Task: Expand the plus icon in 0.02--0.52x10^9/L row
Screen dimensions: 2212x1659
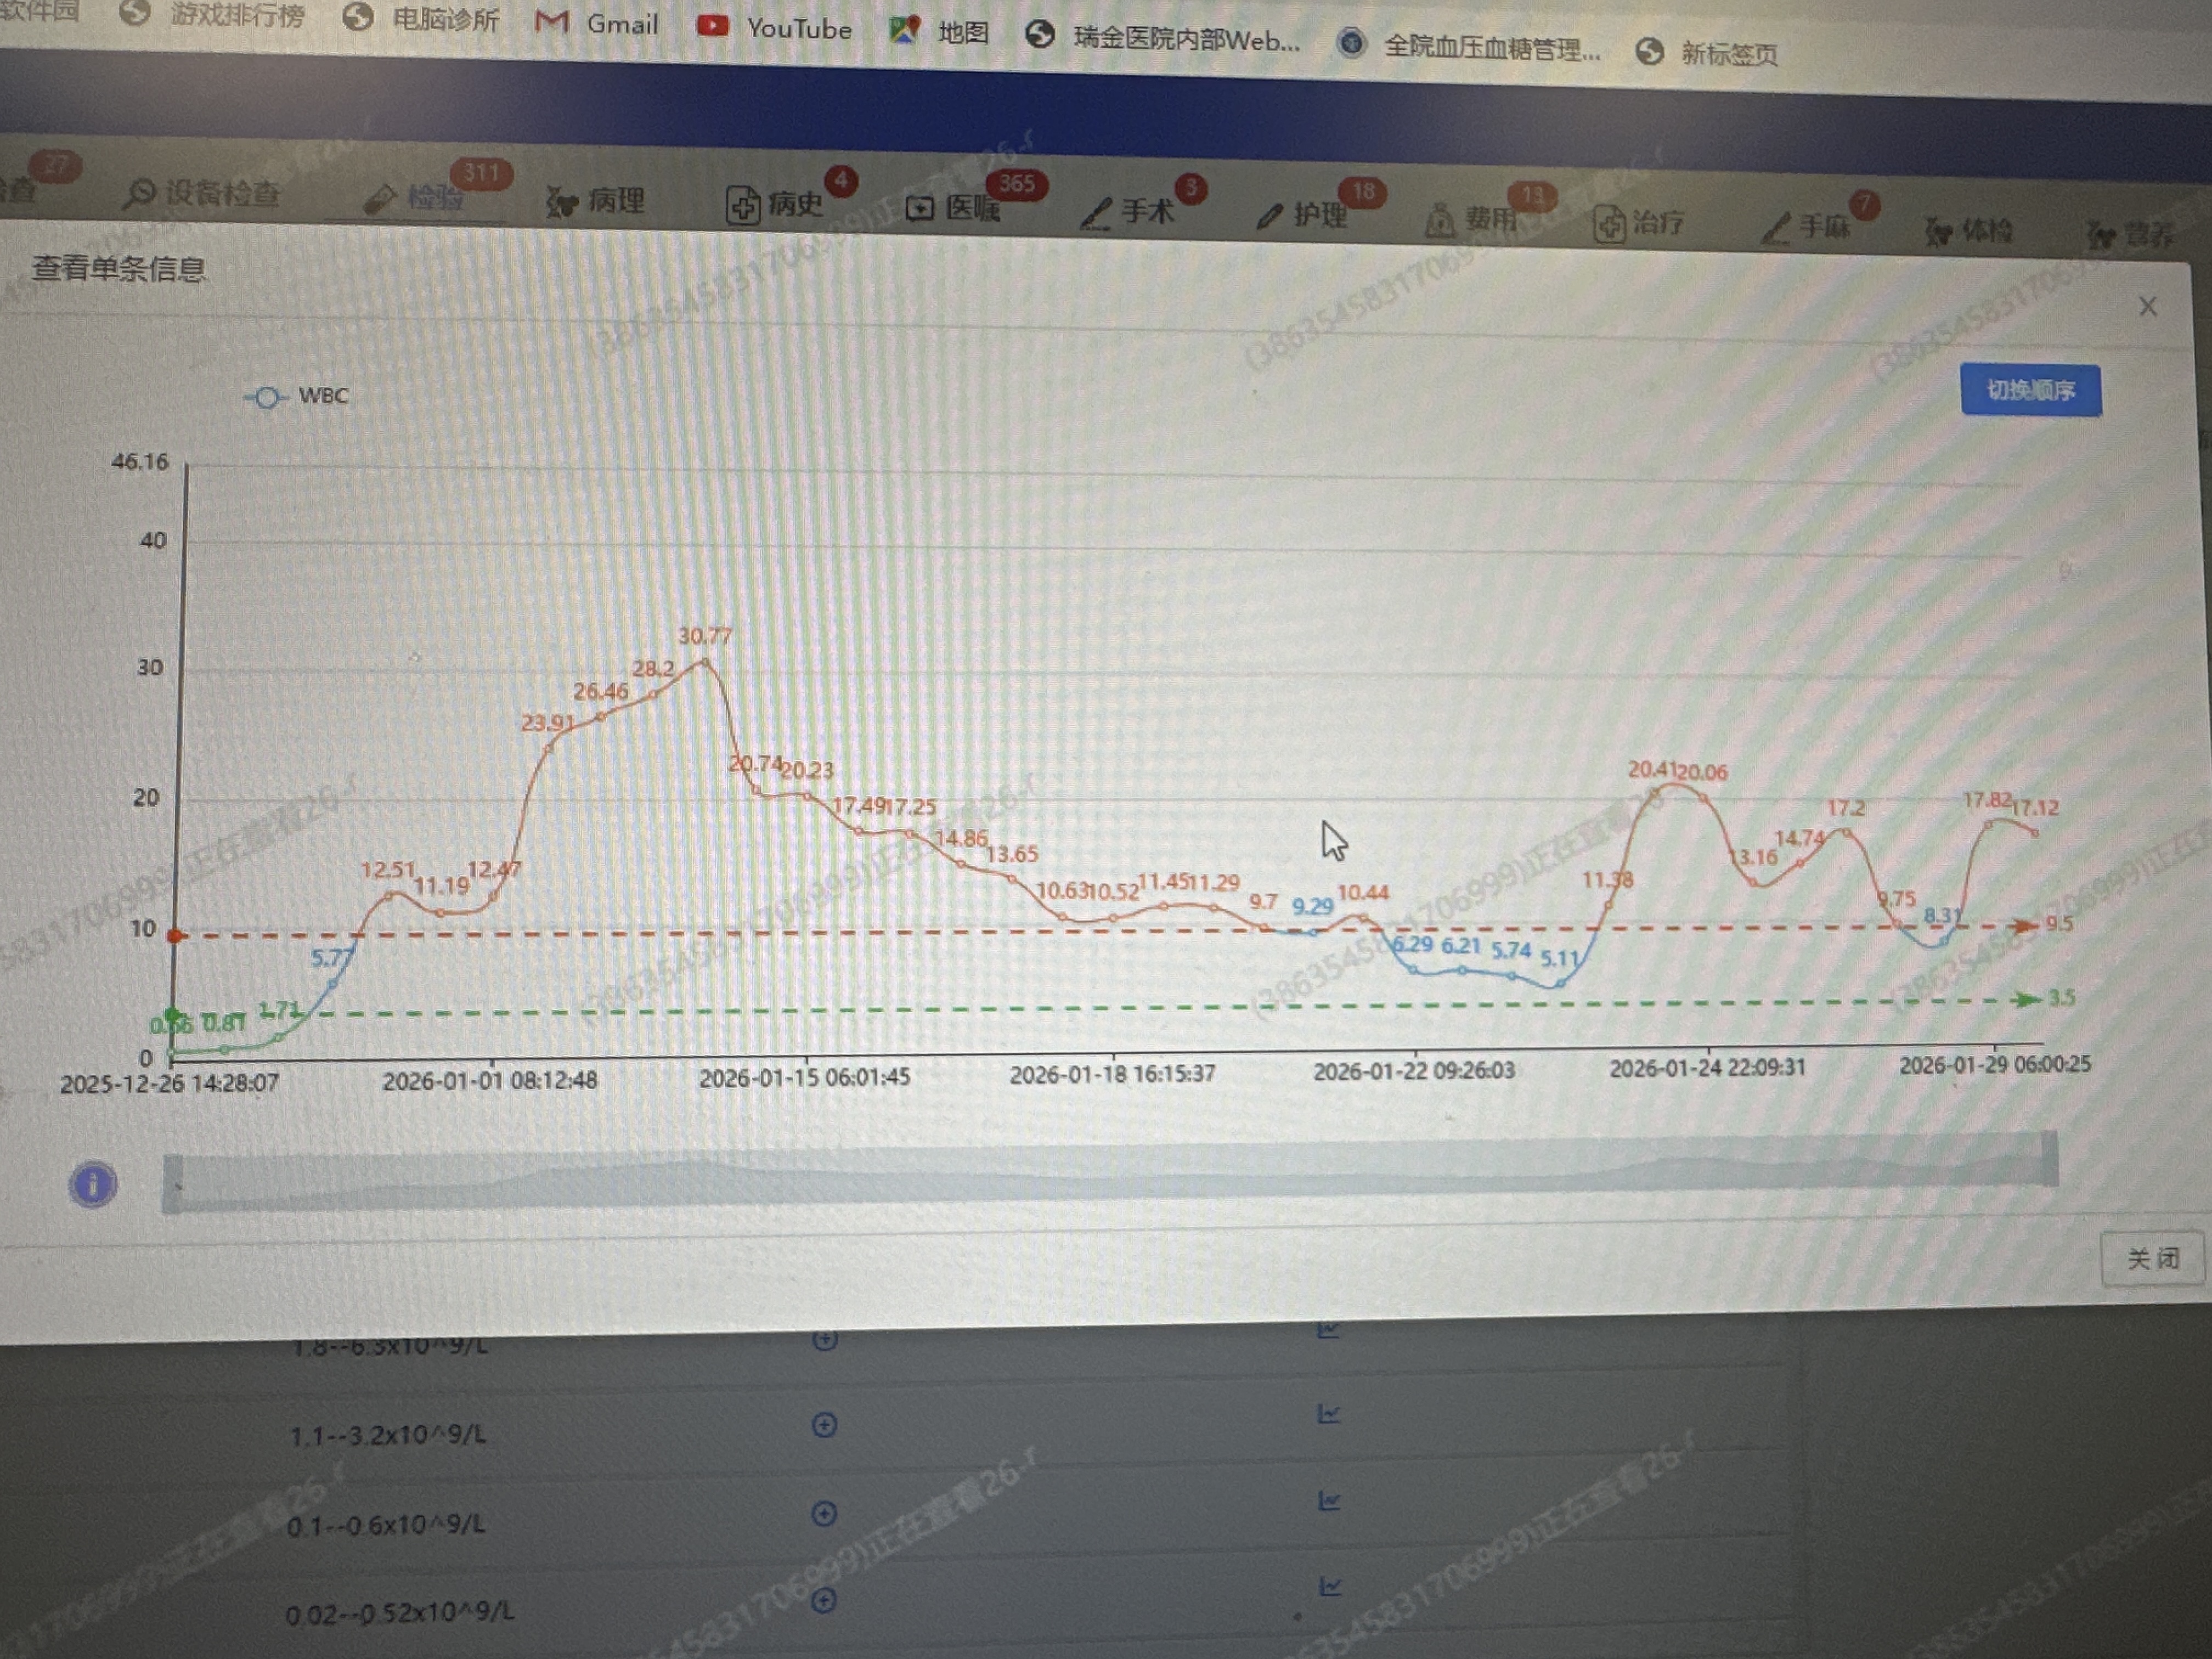Action: (x=823, y=1600)
